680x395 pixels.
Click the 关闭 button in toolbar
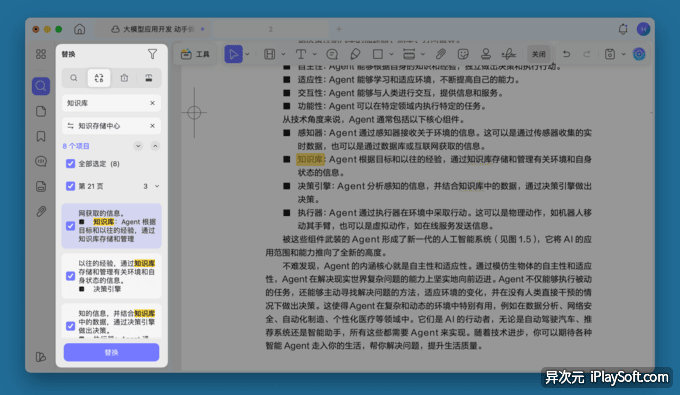(539, 54)
